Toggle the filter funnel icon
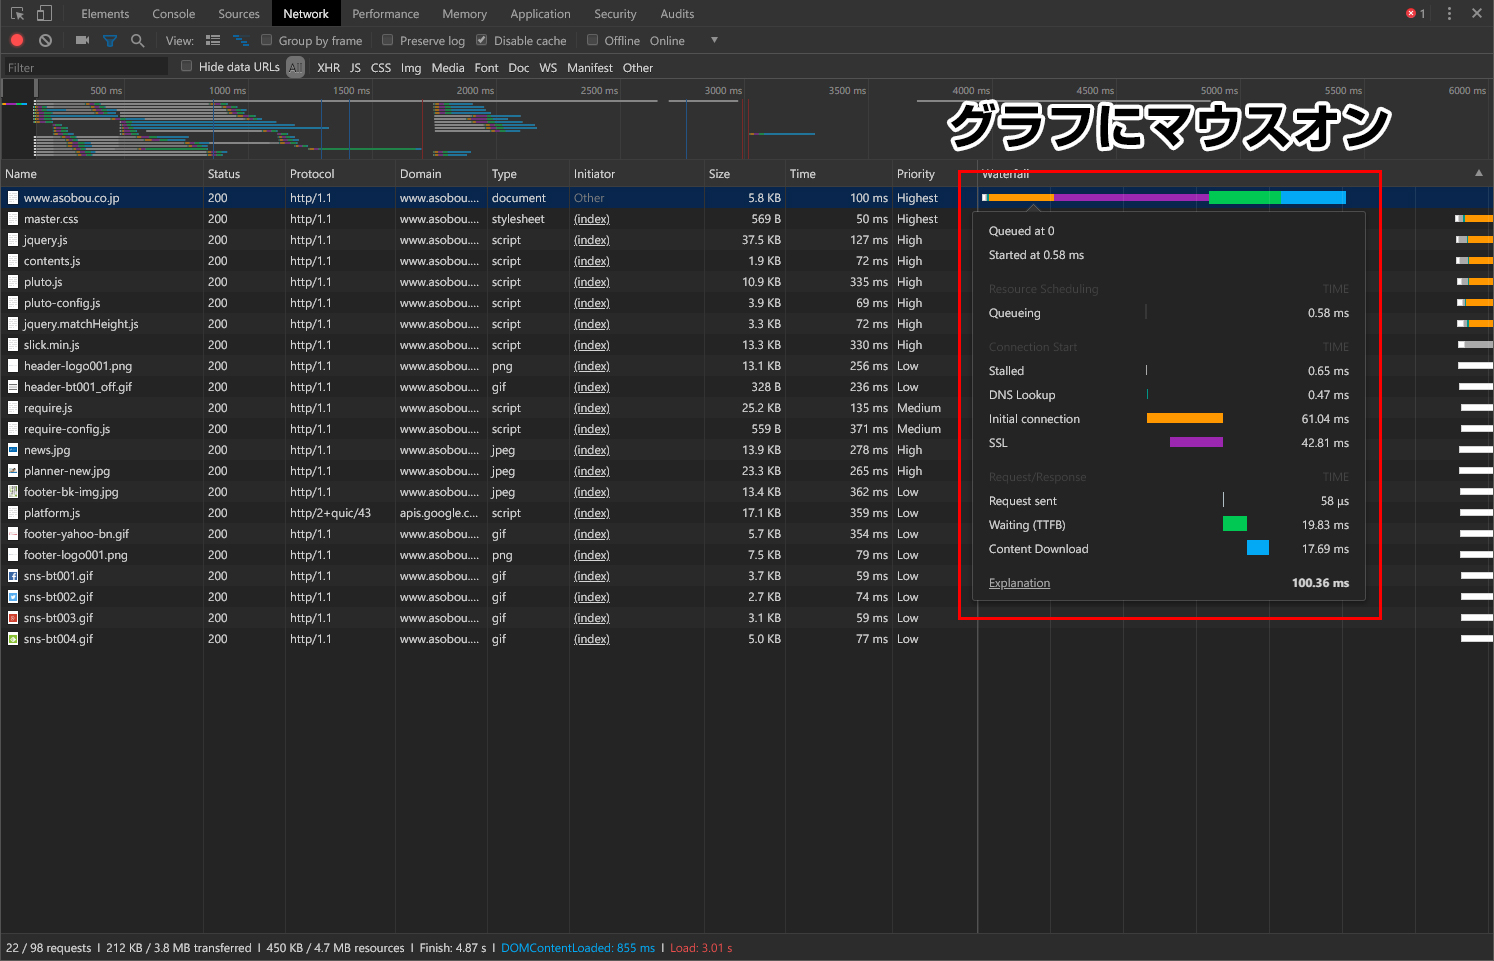The image size is (1494, 961). coord(110,41)
